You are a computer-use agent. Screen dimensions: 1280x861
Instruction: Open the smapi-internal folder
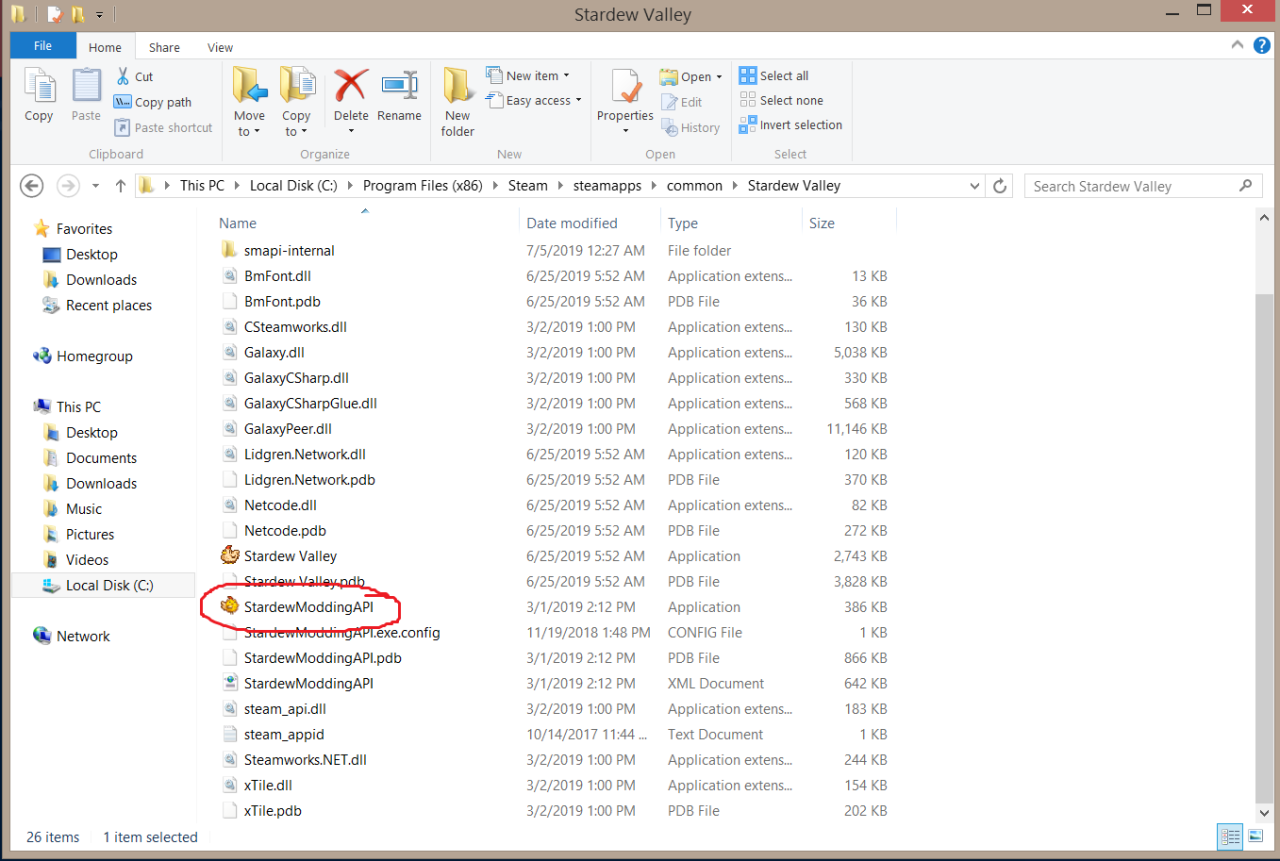click(289, 250)
